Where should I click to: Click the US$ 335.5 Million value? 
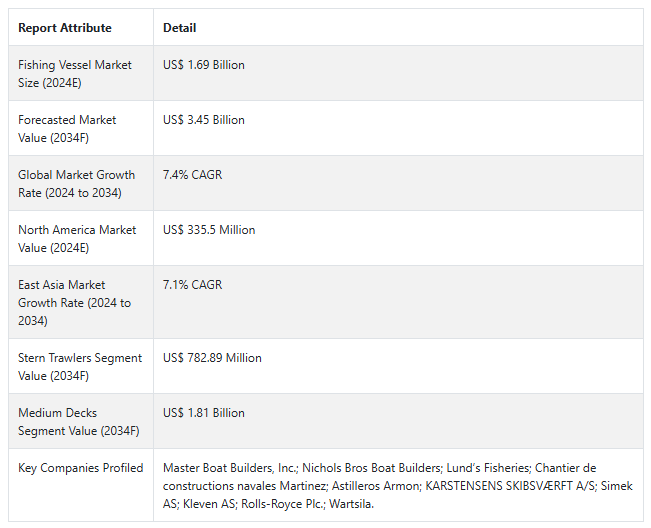(209, 230)
